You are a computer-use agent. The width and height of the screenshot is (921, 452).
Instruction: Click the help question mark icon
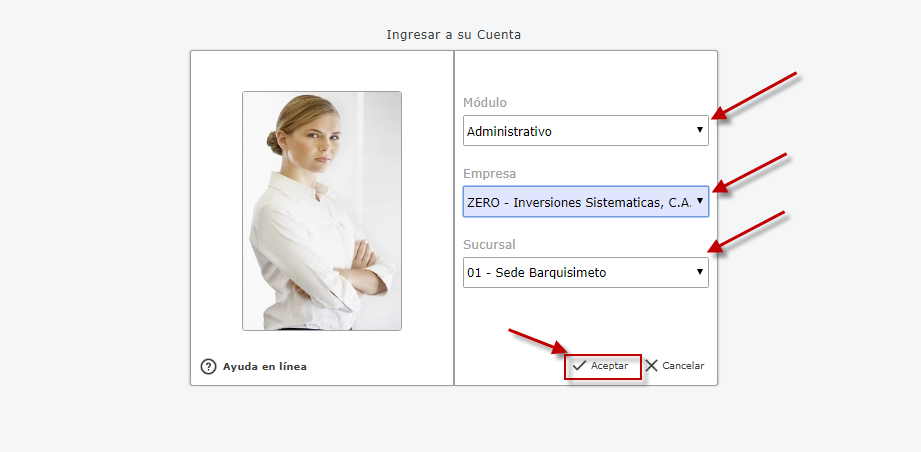208,366
